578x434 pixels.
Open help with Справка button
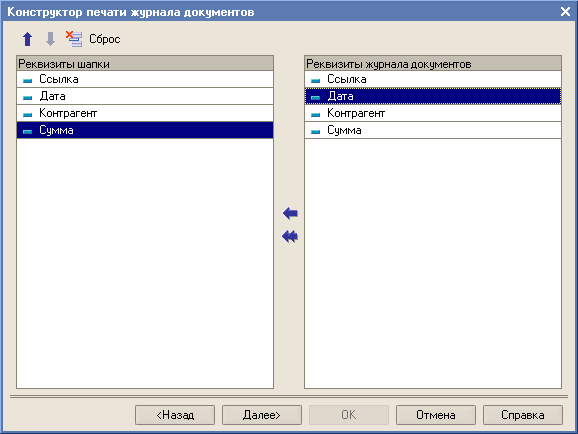point(523,415)
